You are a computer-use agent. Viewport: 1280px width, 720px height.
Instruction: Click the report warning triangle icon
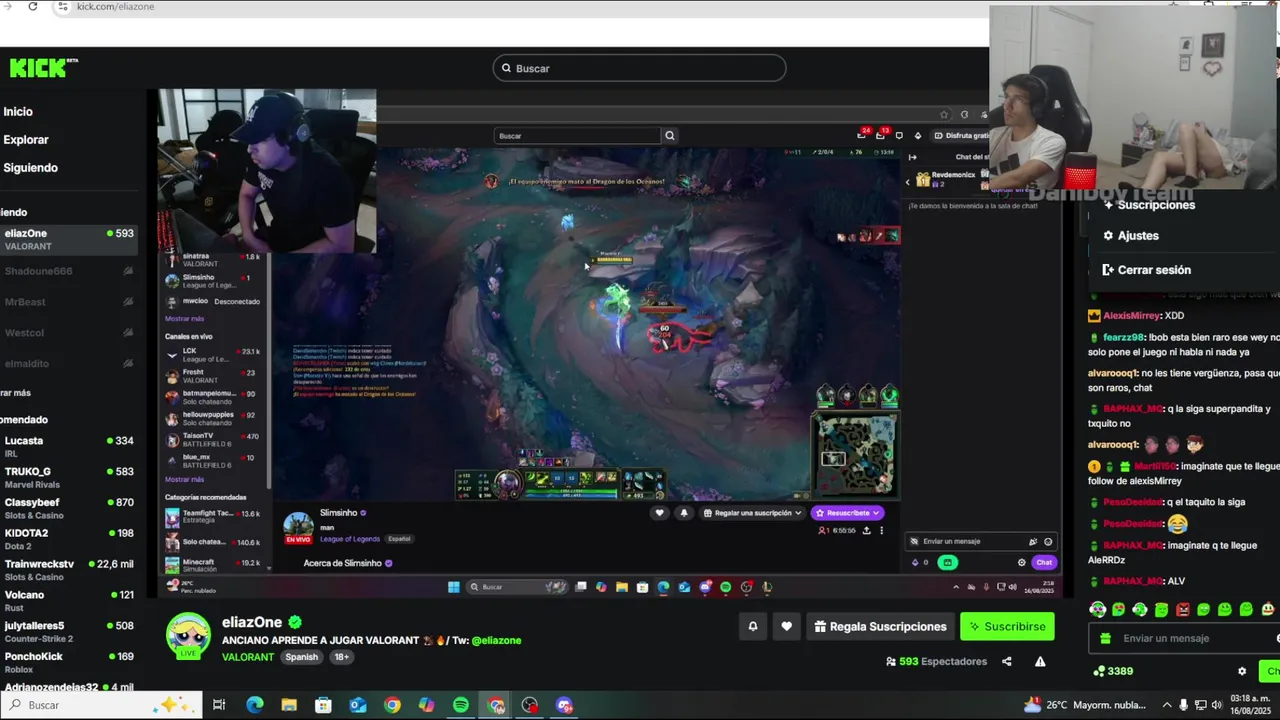(1040, 661)
